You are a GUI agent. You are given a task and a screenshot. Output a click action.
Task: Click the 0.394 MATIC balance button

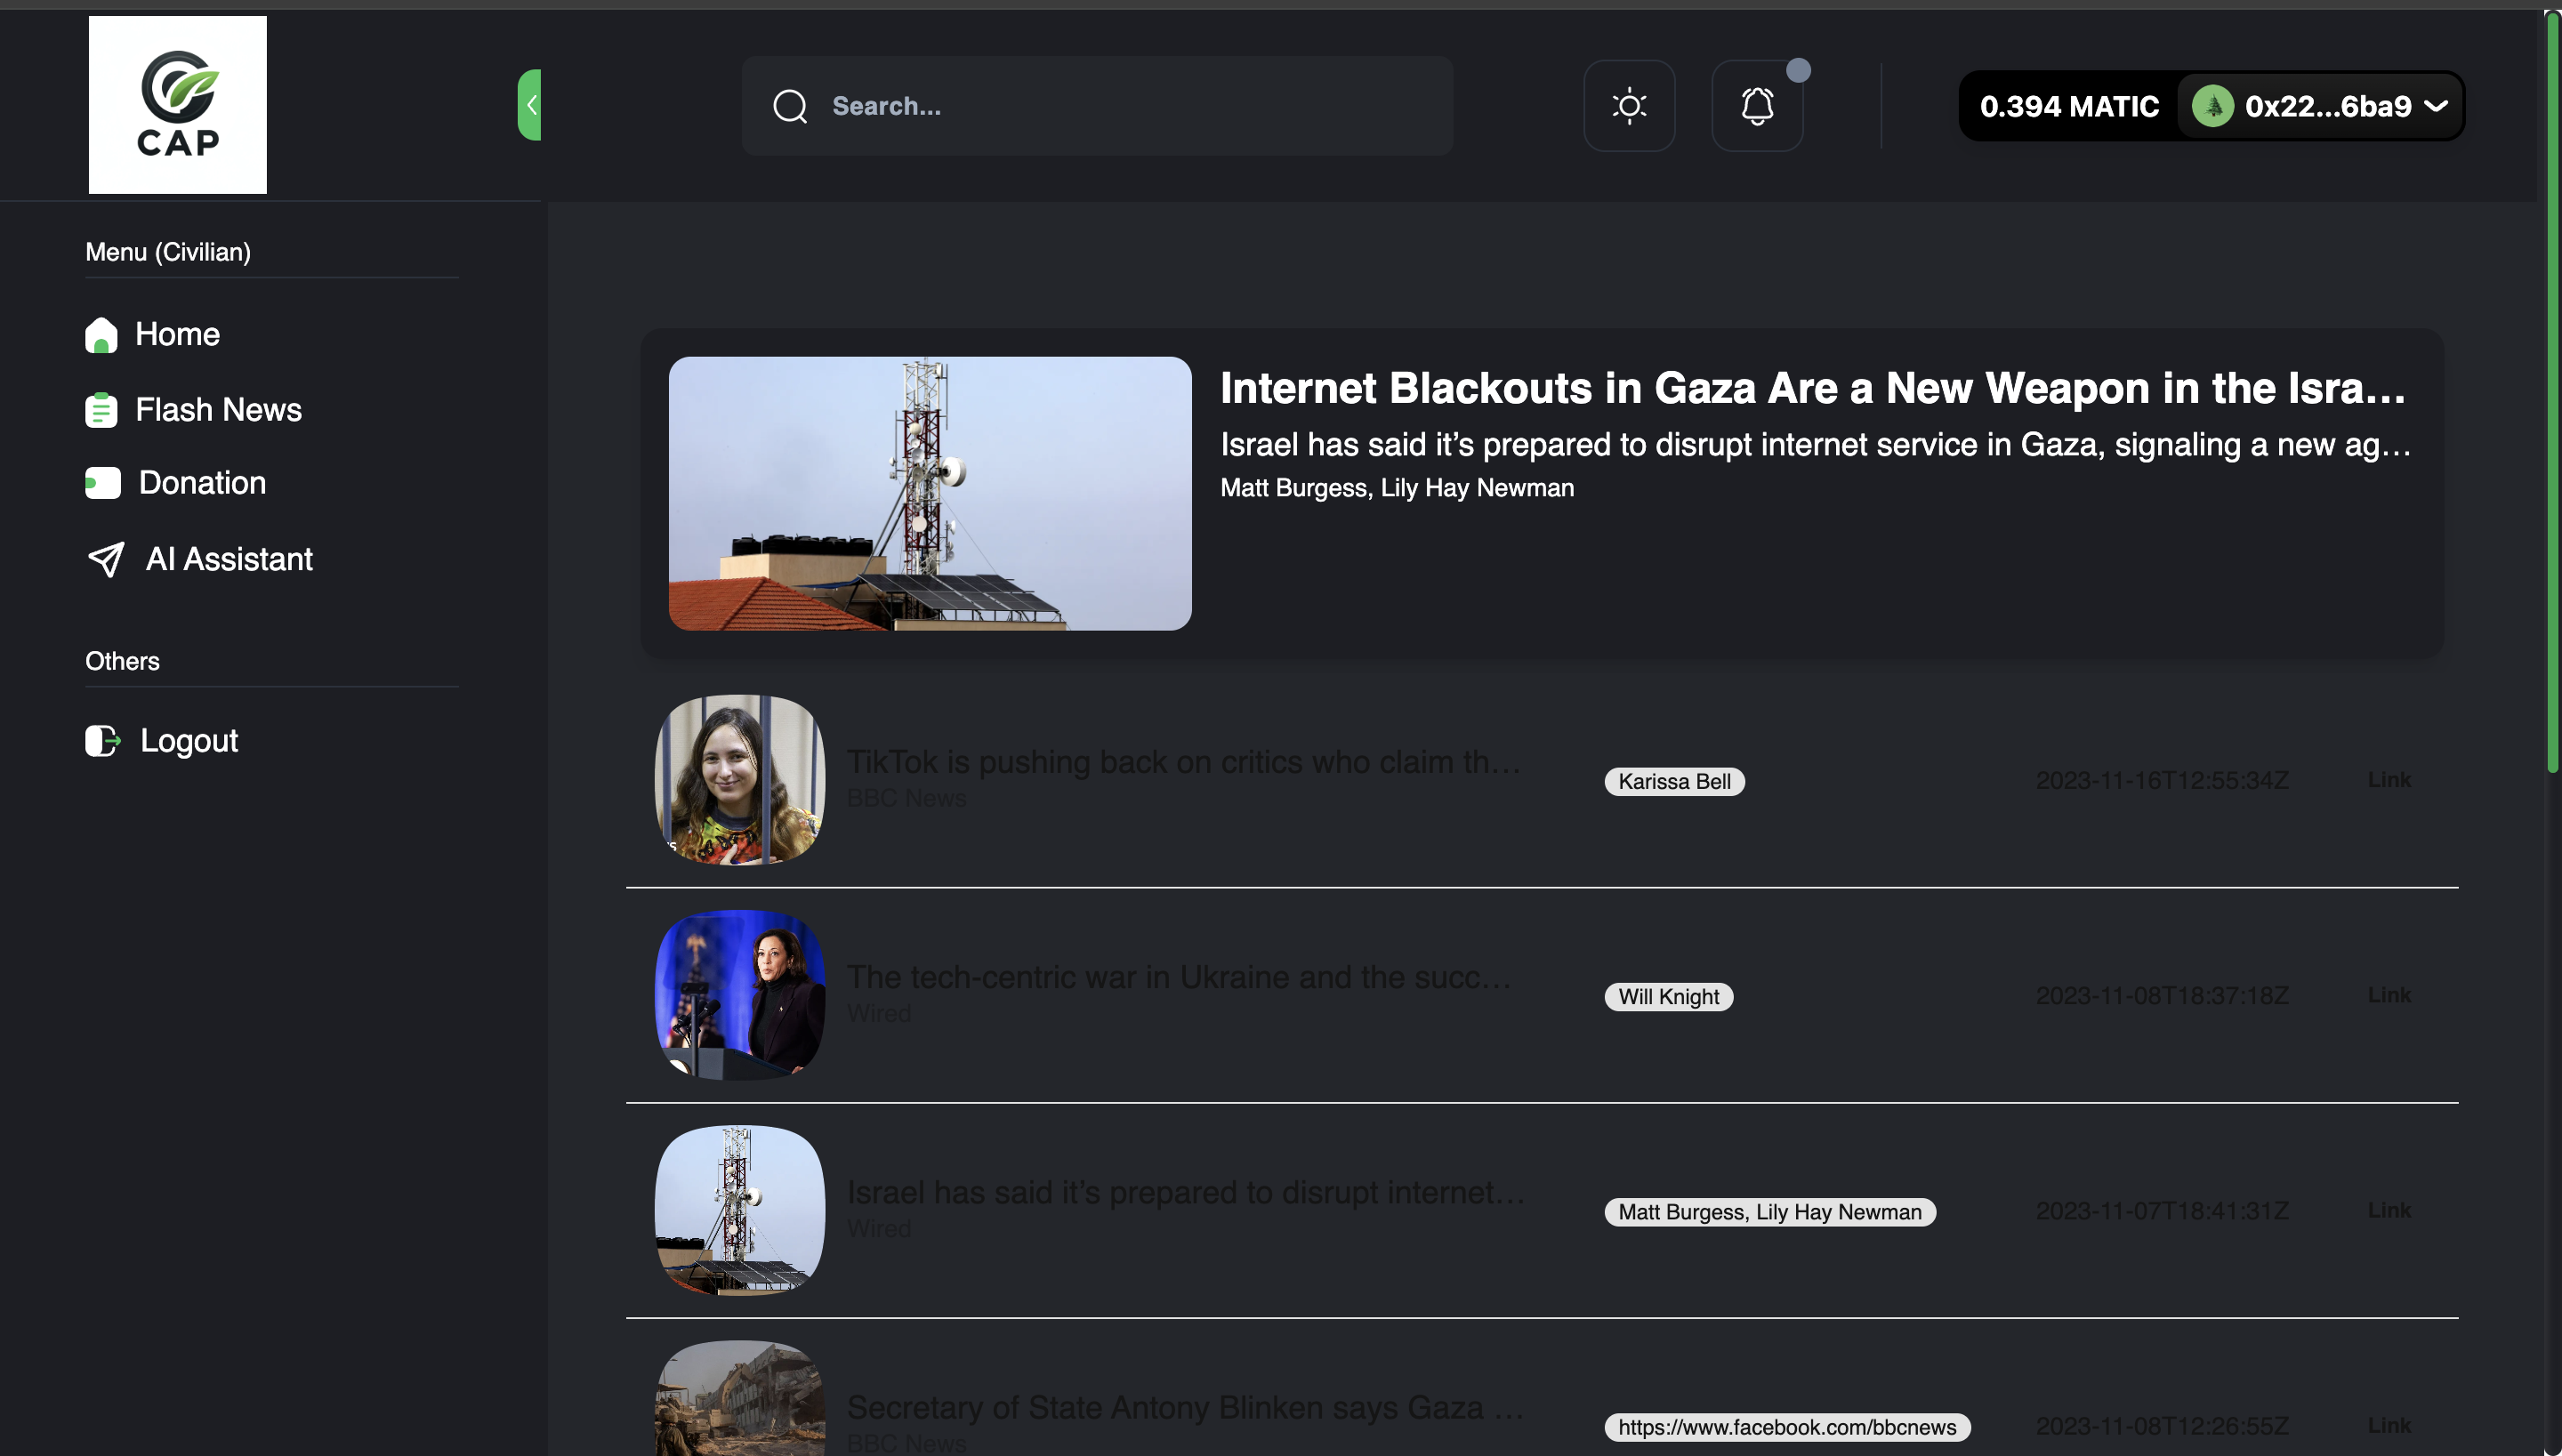click(x=2068, y=106)
